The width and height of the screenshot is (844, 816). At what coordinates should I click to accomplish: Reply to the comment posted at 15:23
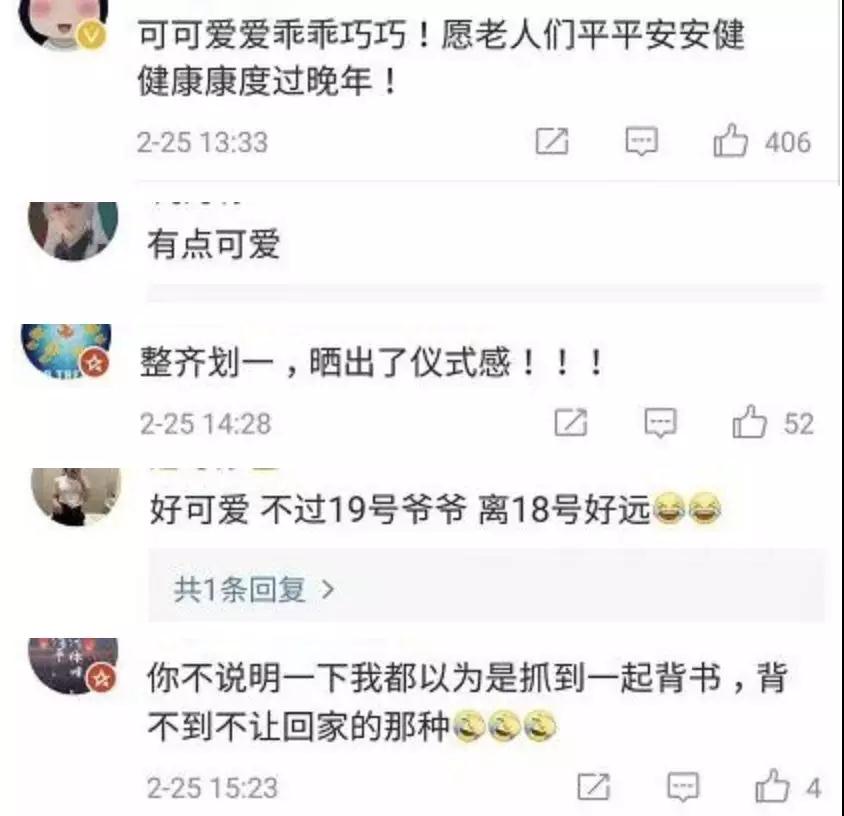683,786
